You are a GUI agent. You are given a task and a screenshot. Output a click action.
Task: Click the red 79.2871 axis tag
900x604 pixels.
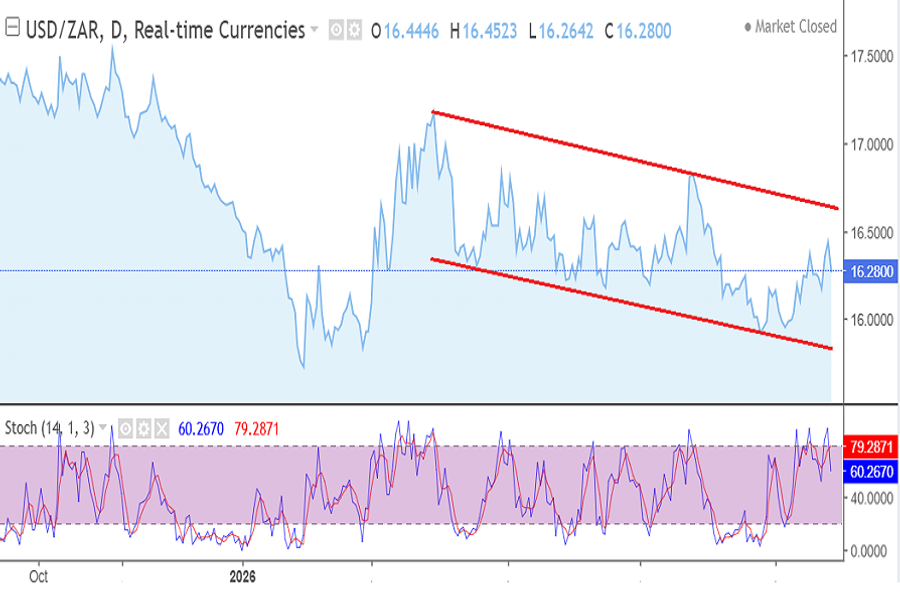pyautogui.click(x=871, y=447)
